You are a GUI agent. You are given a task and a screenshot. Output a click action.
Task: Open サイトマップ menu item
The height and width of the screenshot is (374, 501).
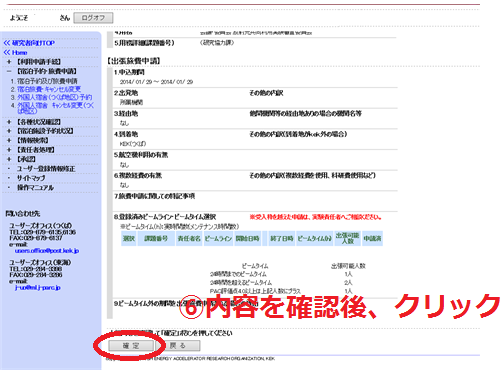[31, 178]
